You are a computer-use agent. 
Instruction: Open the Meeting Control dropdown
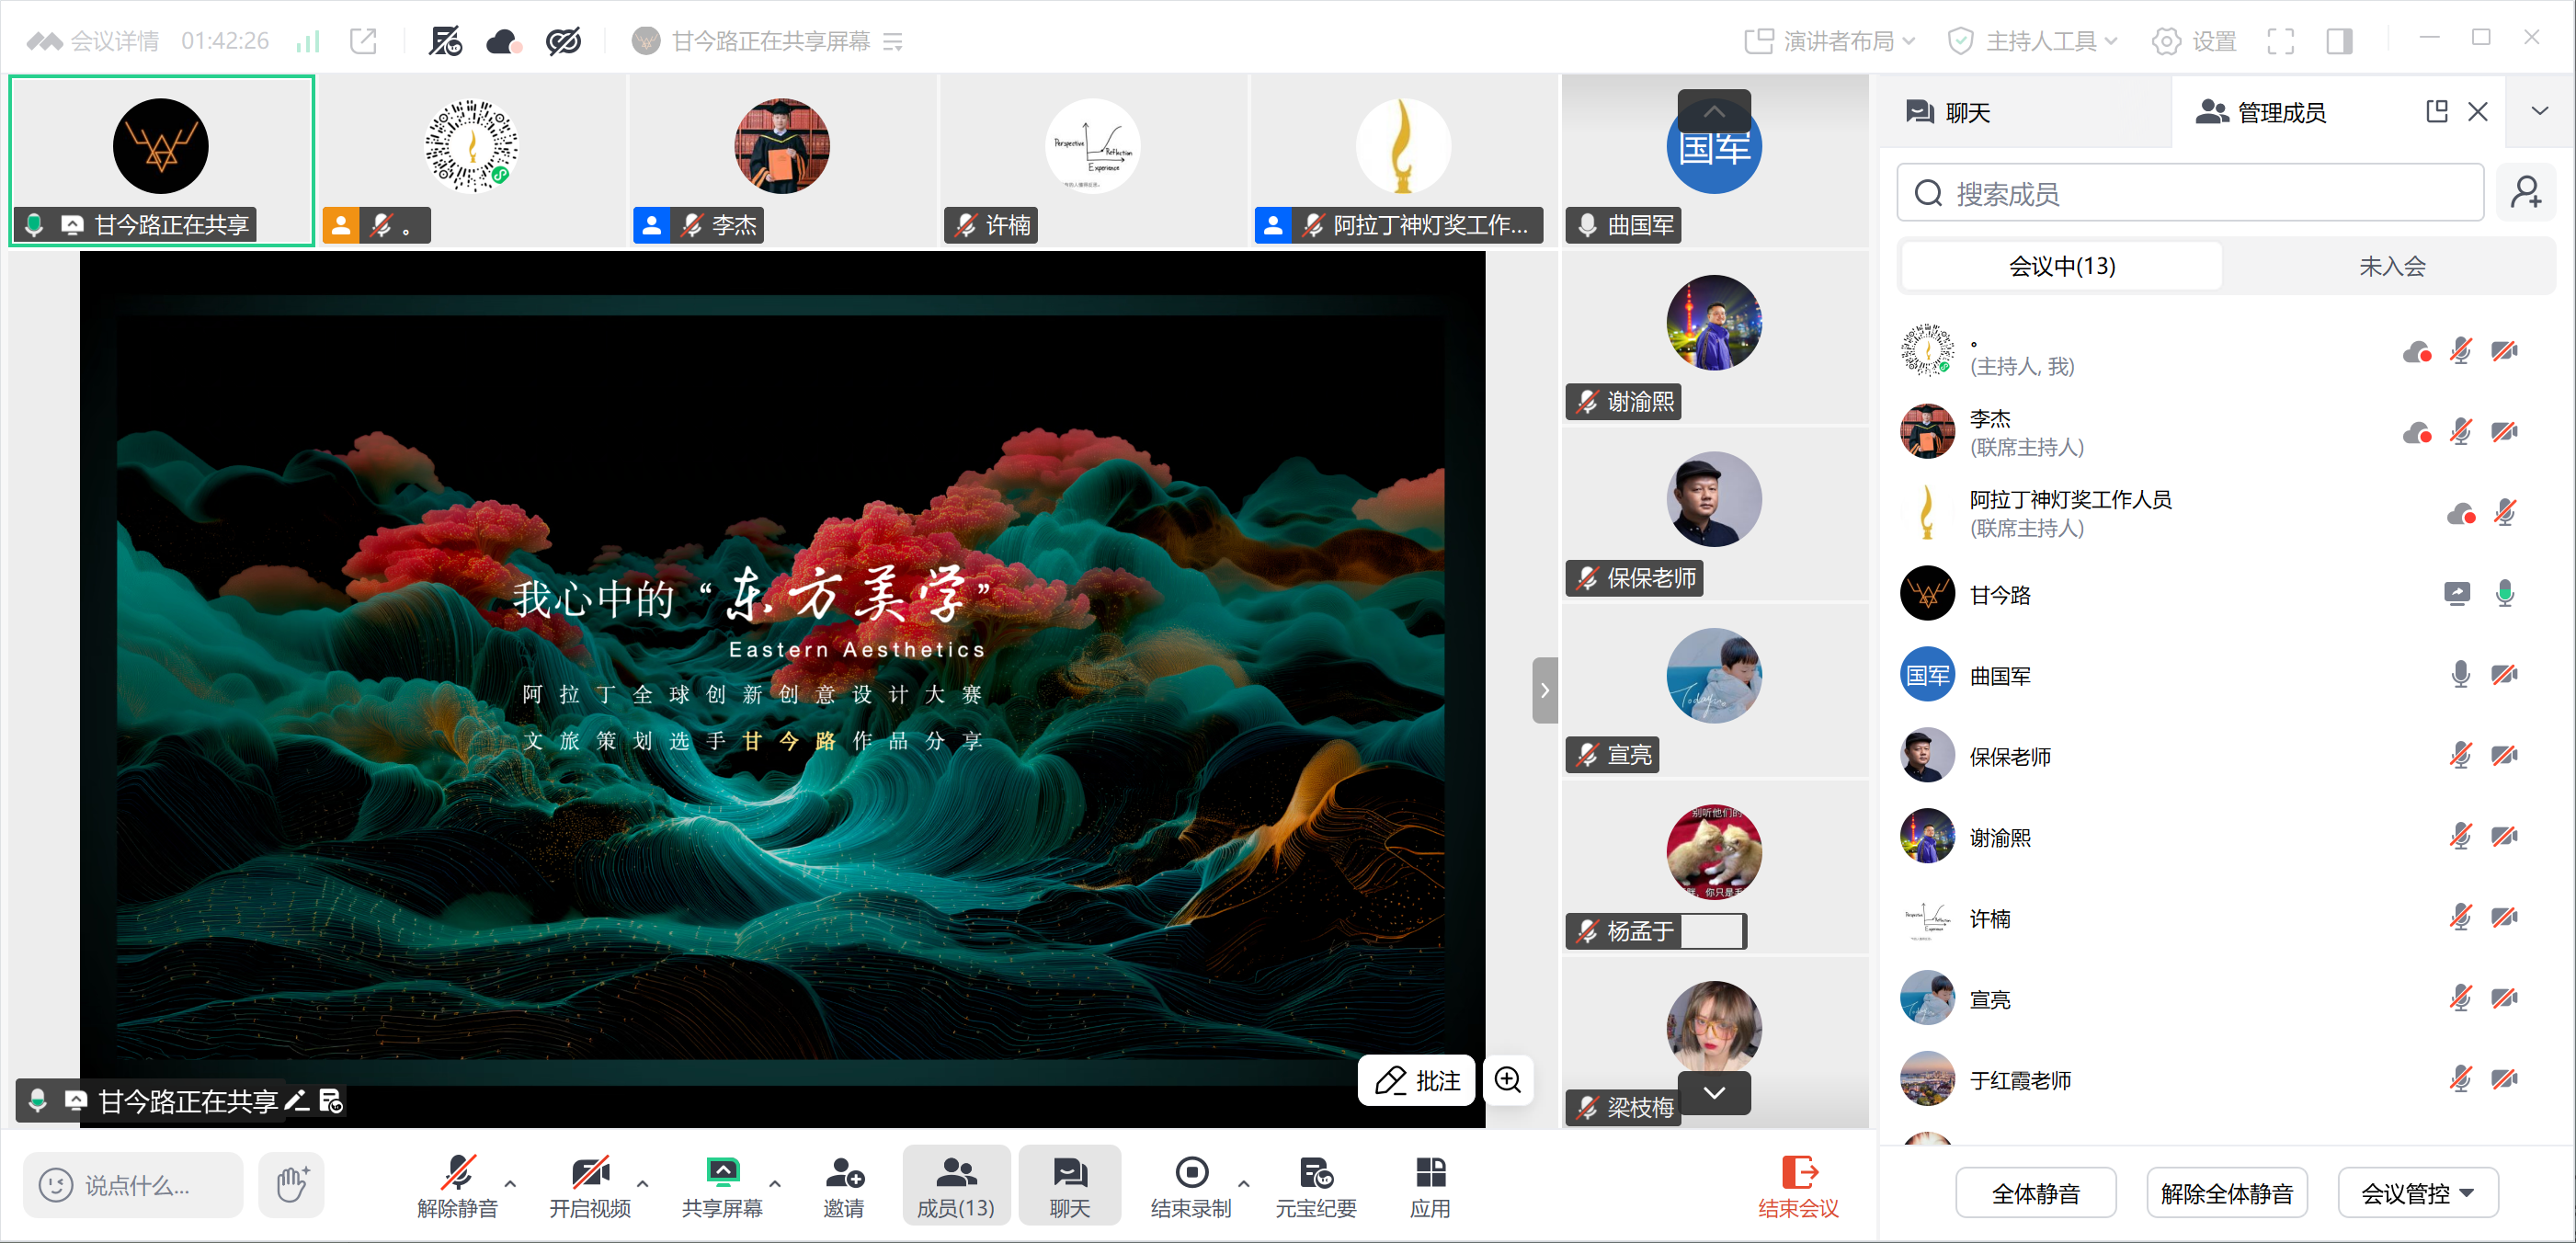tap(2418, 1193)
